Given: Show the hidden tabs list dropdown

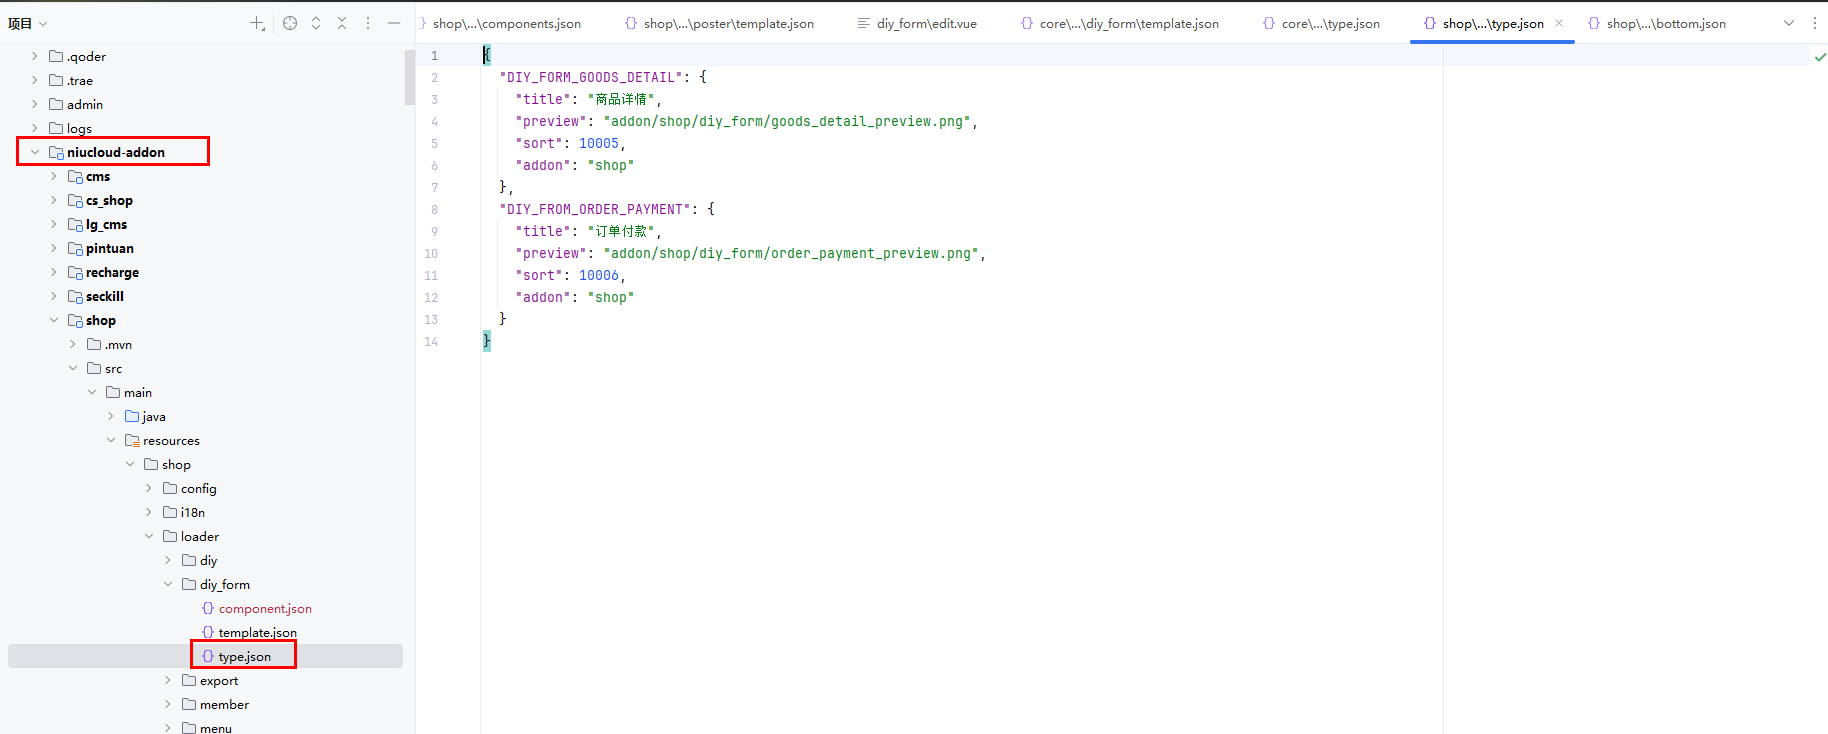Looking at the screenshot, I should (1789, 23).
